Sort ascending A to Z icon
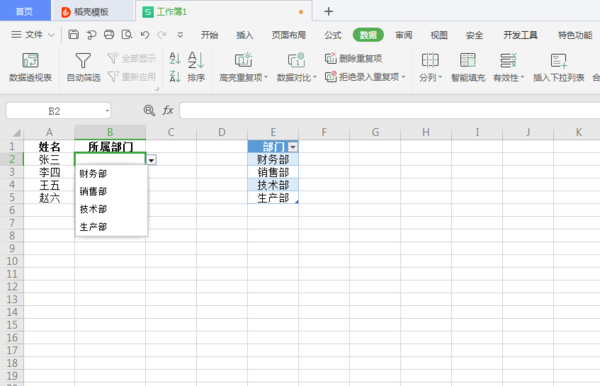 coord(175,58)
